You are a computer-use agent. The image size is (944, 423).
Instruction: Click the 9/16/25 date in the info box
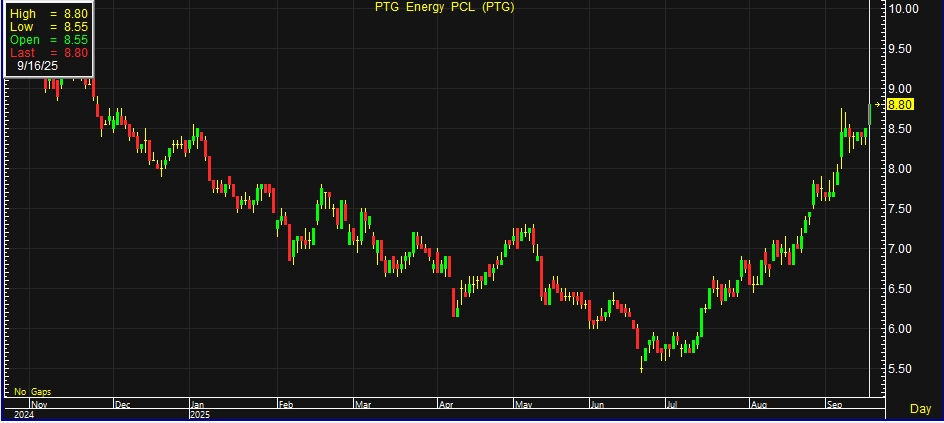coord(40,66)
